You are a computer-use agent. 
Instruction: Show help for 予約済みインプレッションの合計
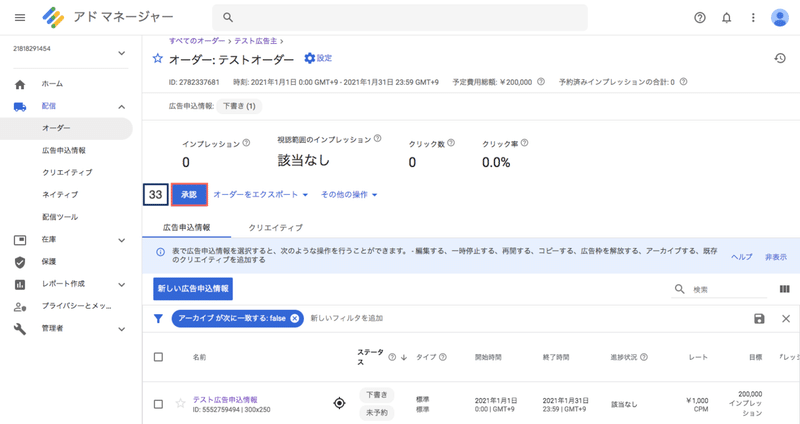tap(684, 82)
